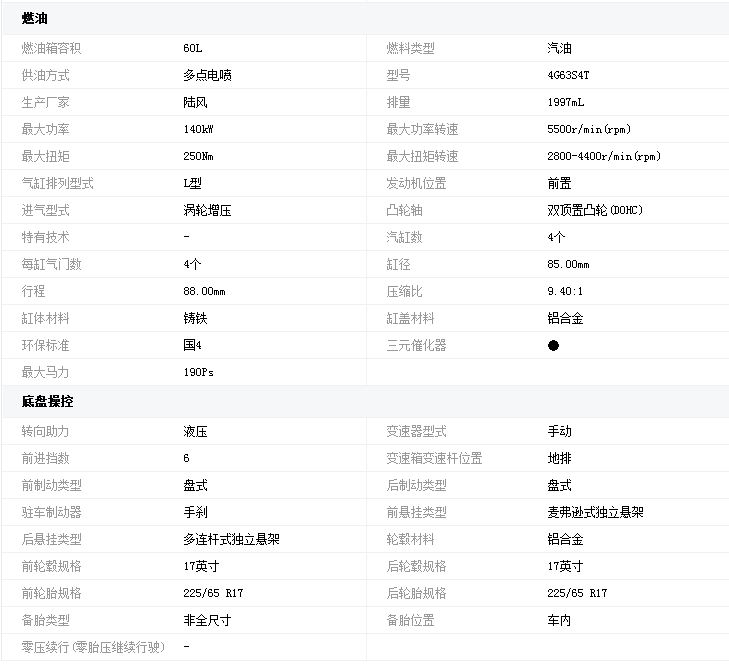Click the 燃油箱容积 label
This screenshot has width=729, height=669.
point(51,48)
